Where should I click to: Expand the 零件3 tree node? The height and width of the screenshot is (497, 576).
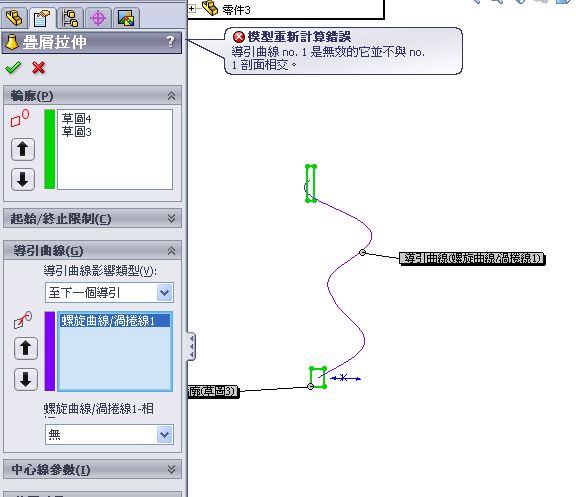point(192,9)
